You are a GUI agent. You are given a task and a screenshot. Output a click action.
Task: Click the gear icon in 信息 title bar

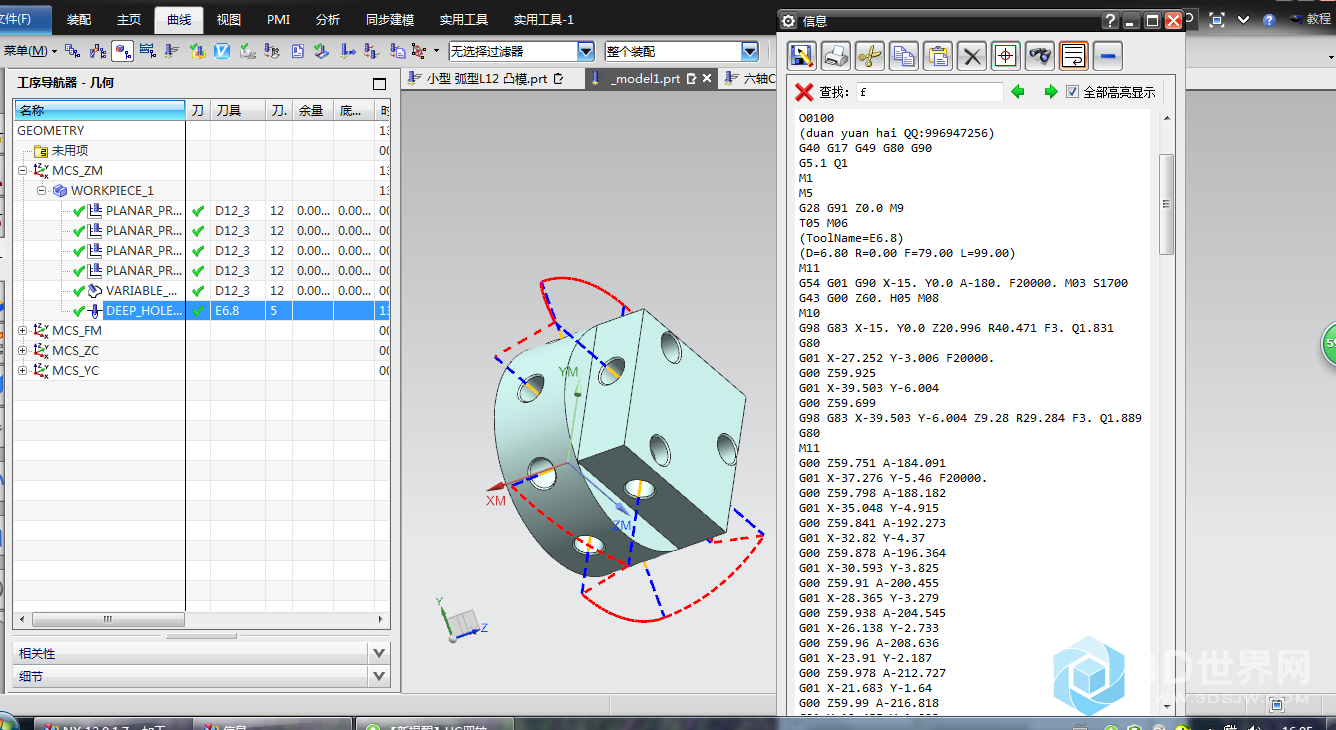click(788, 20)
